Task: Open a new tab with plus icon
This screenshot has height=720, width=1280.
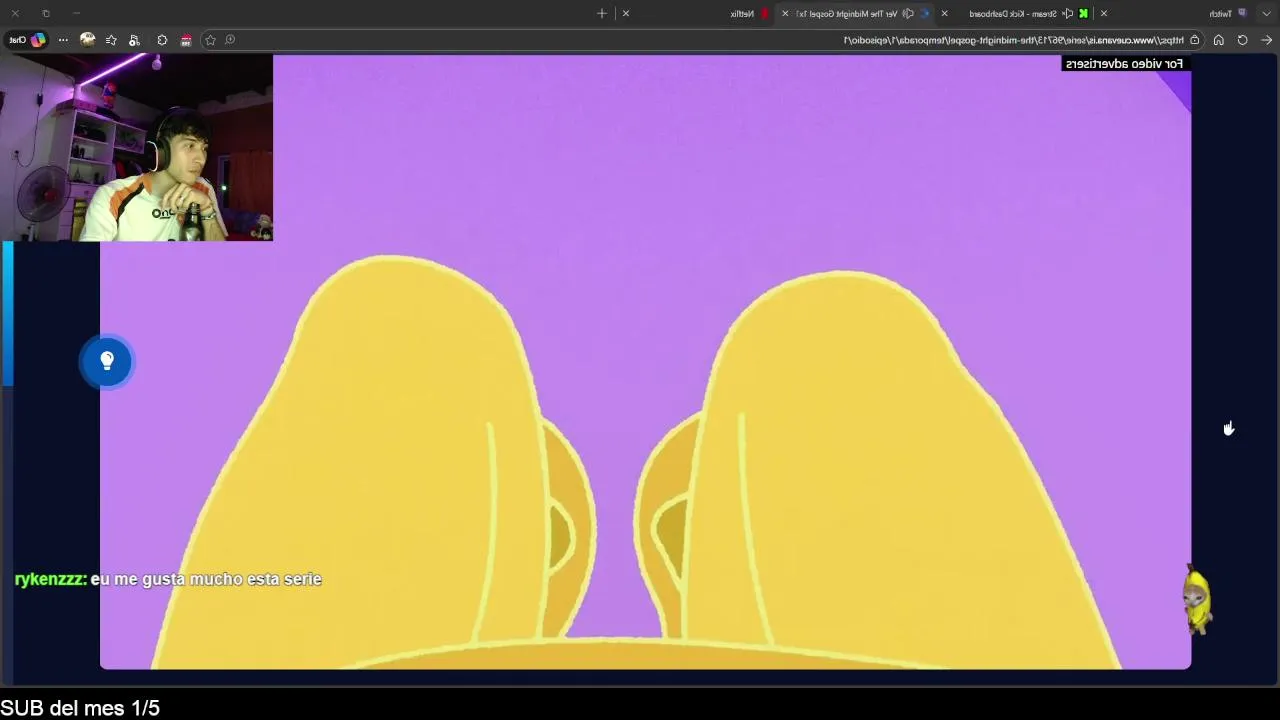Action: point(602,13)
